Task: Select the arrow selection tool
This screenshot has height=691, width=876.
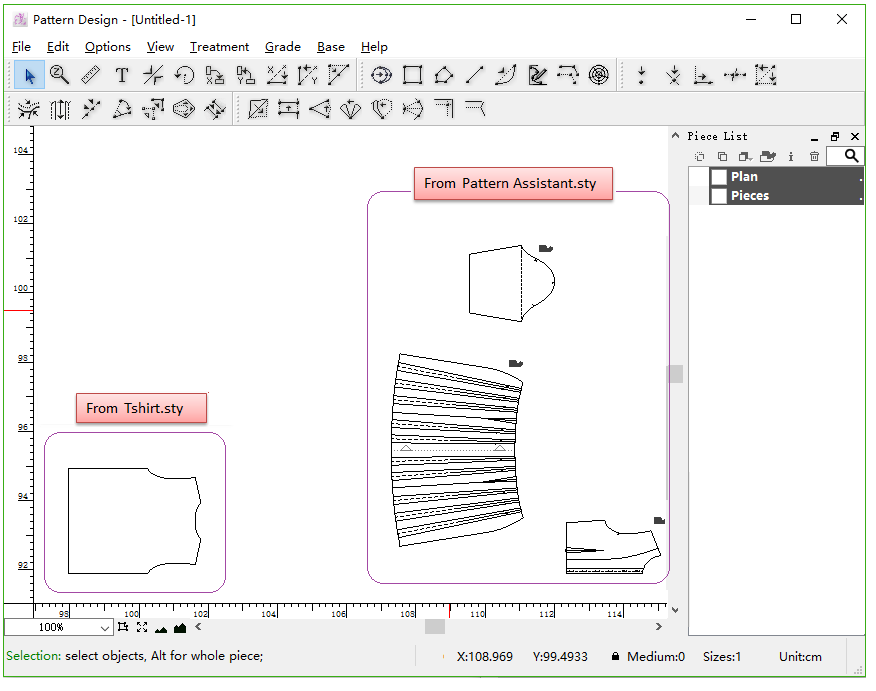Action: [29, 75]
